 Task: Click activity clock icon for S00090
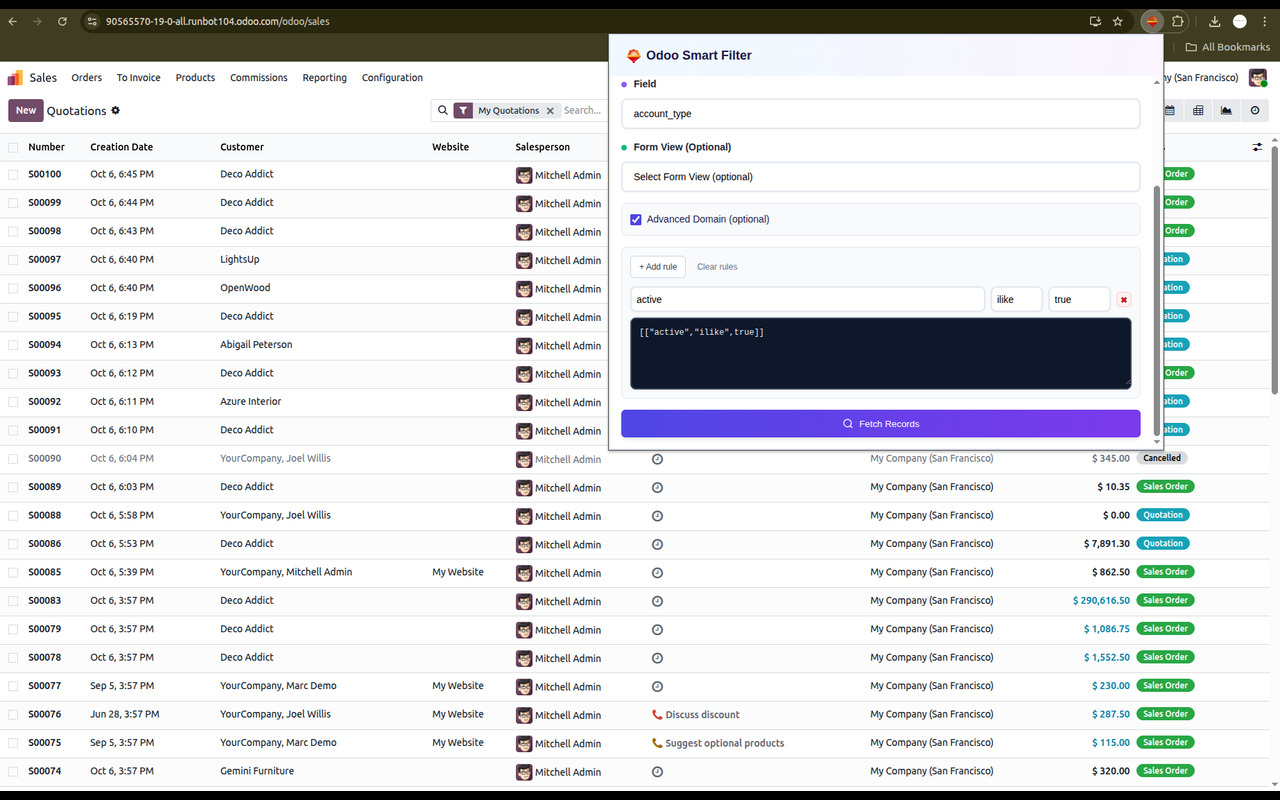pos(657,459)
